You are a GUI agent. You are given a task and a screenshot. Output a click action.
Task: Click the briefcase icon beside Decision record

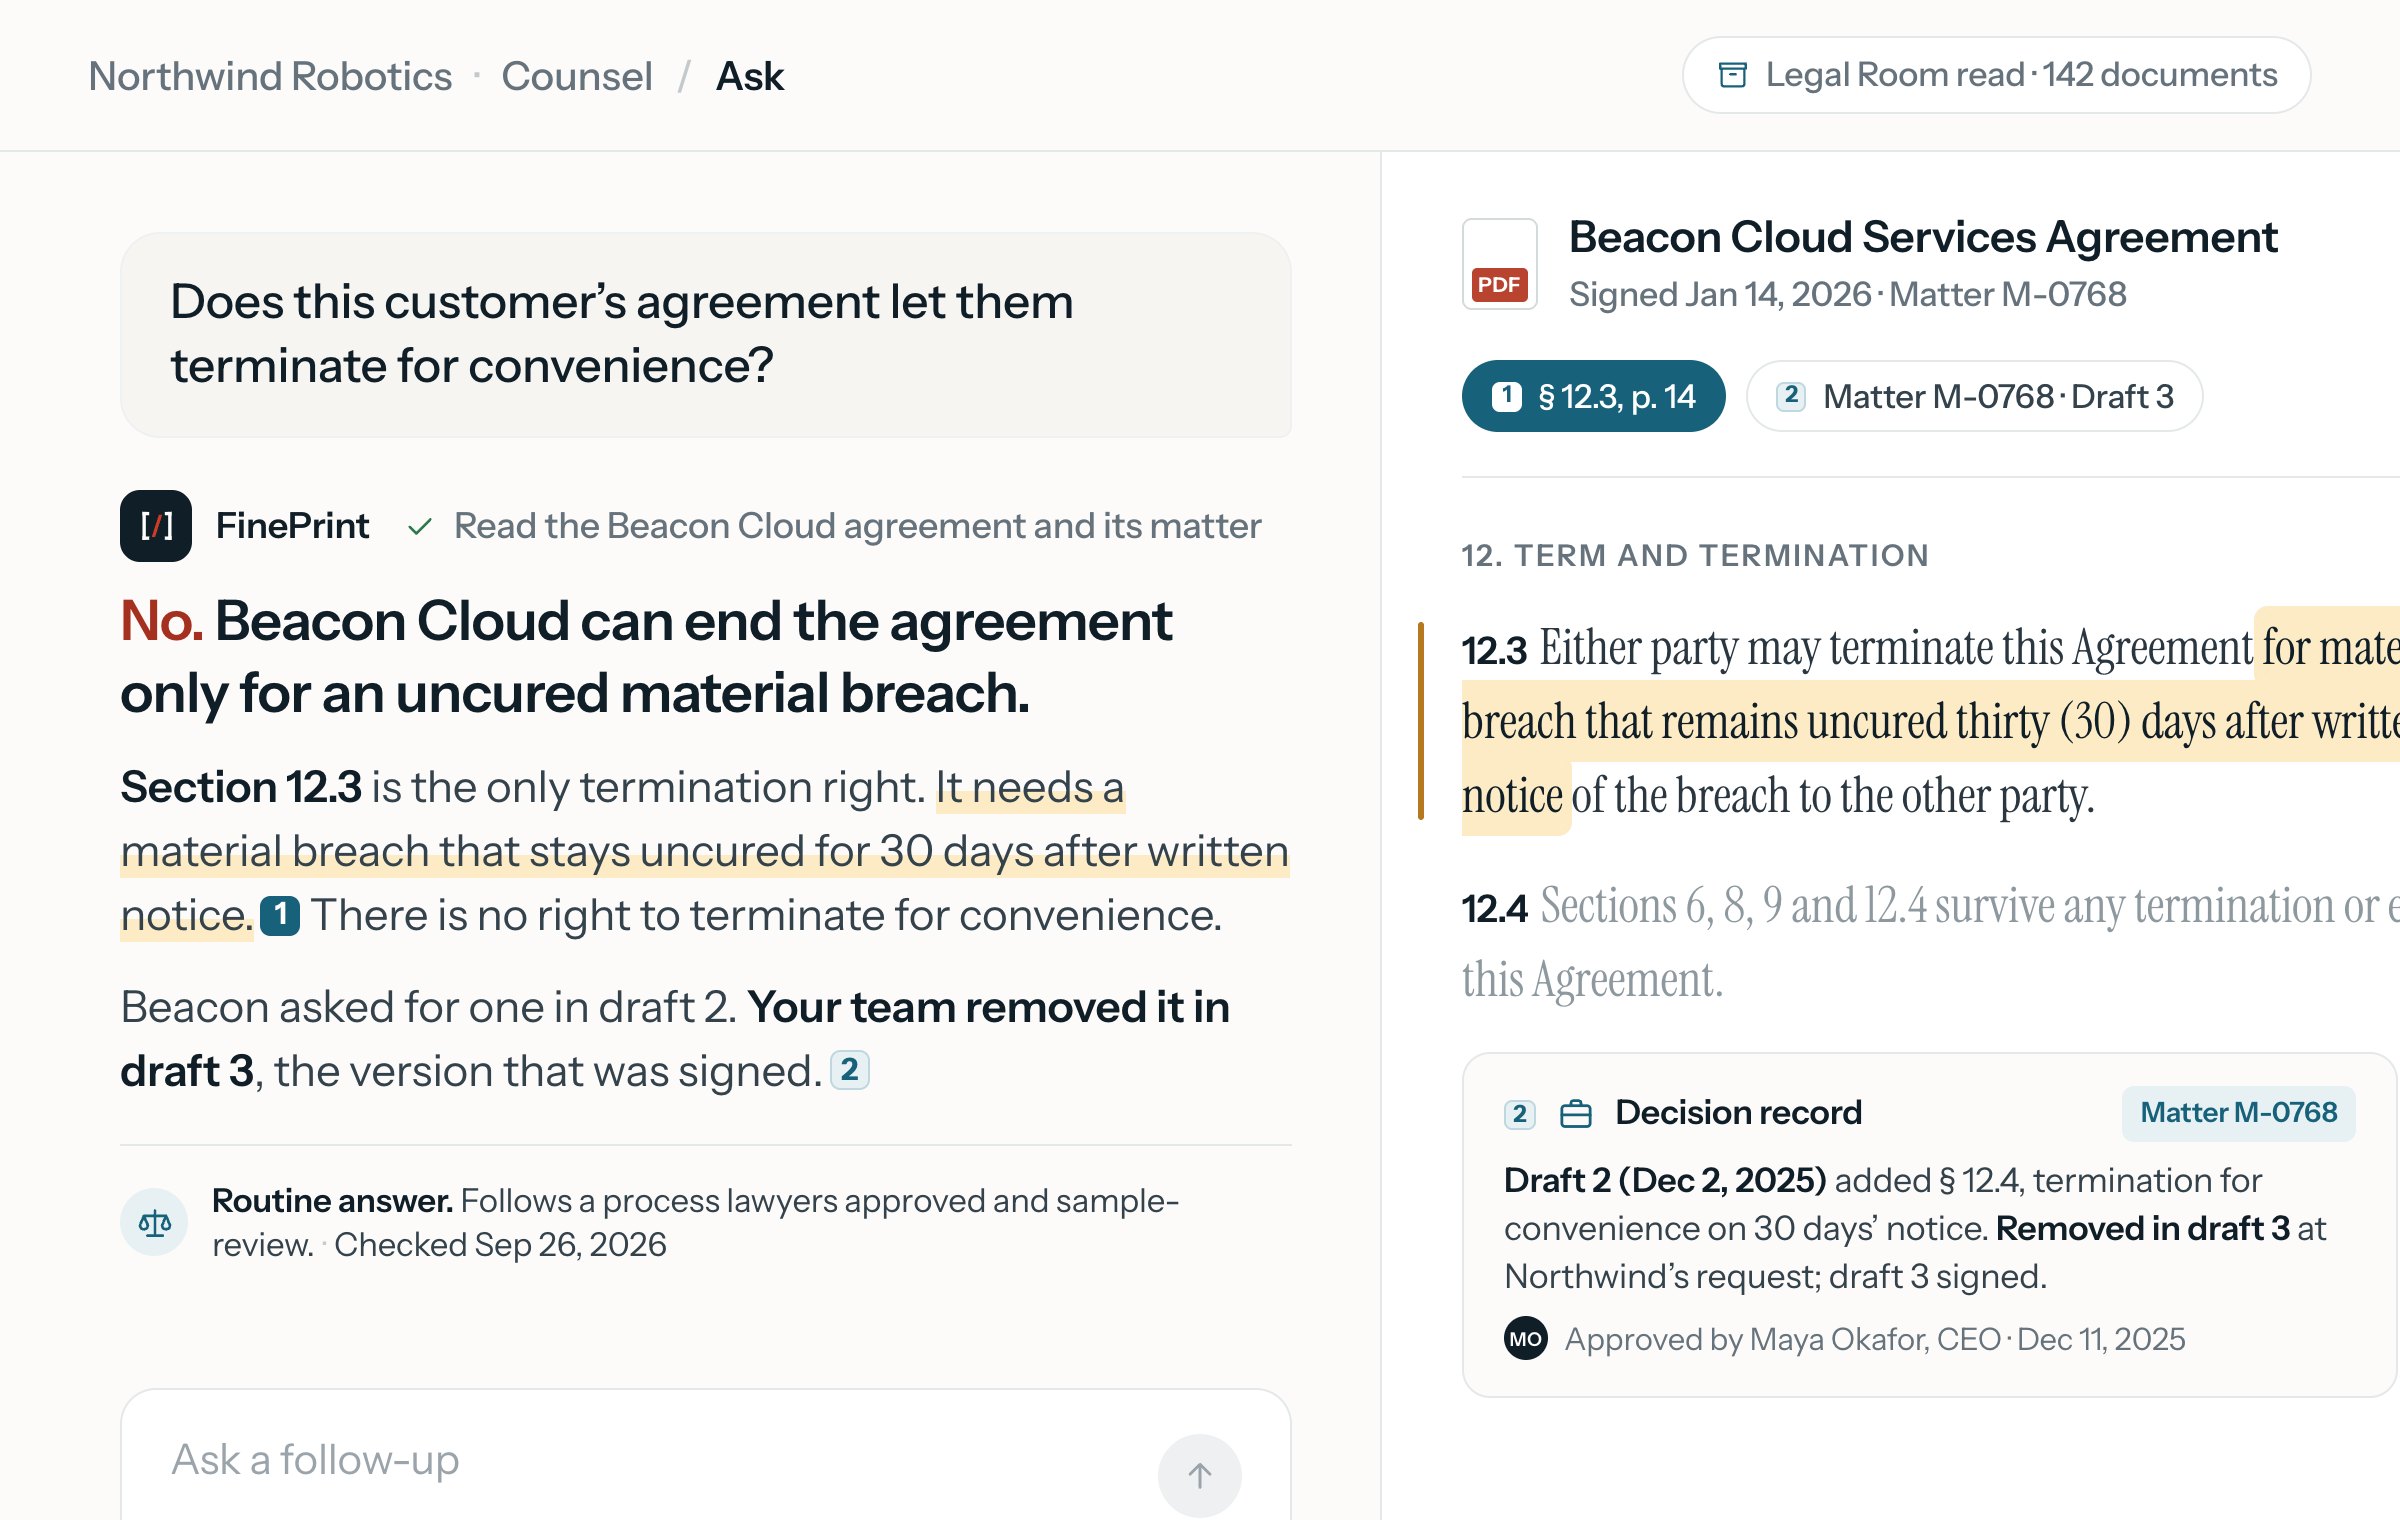[1576, 1113]
